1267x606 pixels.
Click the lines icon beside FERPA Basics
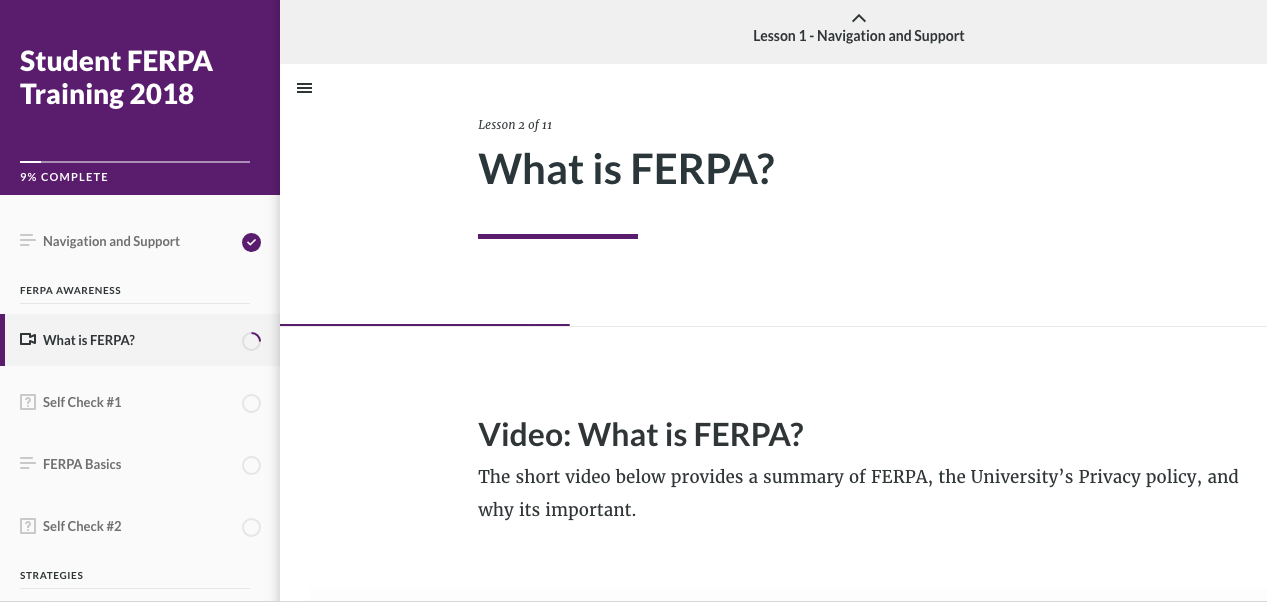coord(28,464)
